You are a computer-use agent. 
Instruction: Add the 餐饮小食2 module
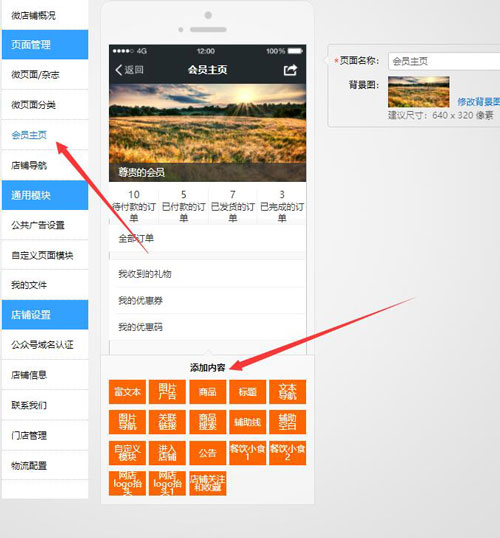(288, 453)
